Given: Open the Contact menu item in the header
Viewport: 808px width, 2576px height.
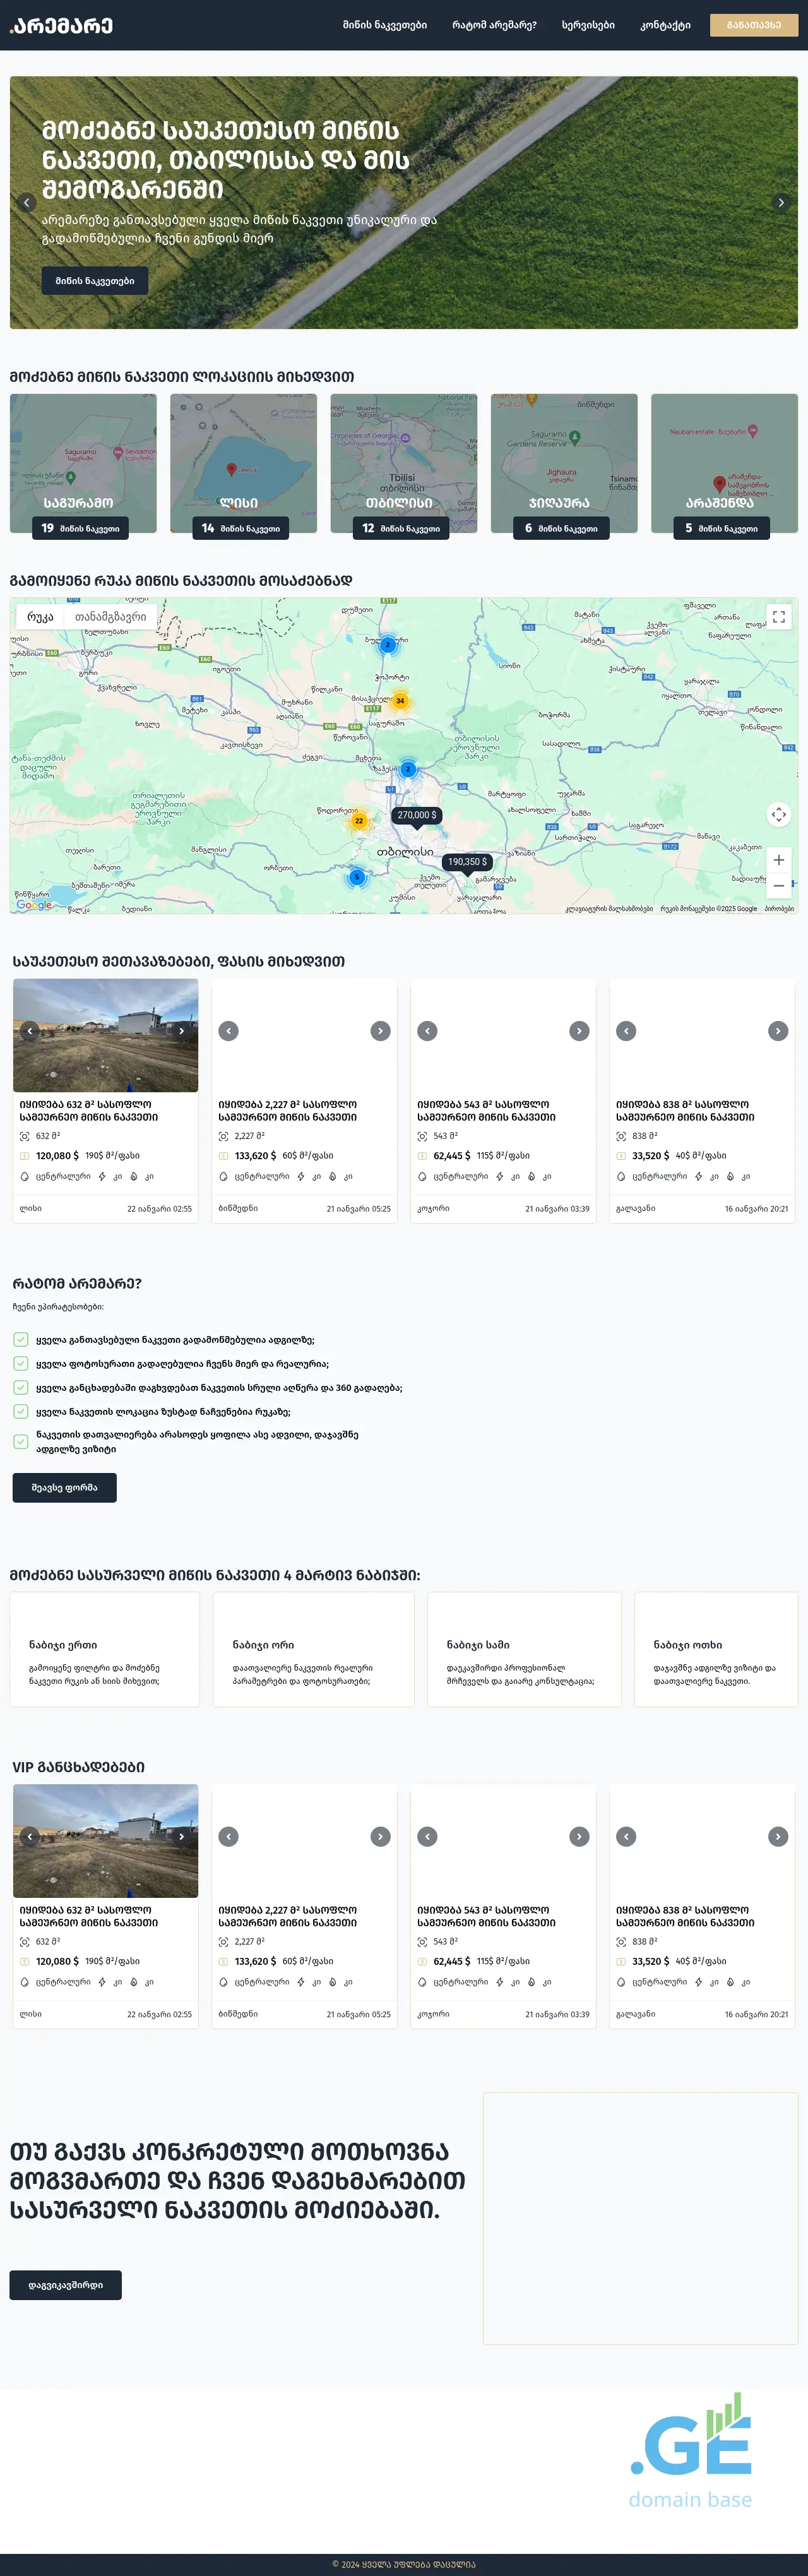Looking at the screenshot, I should (x=665, y=25).
